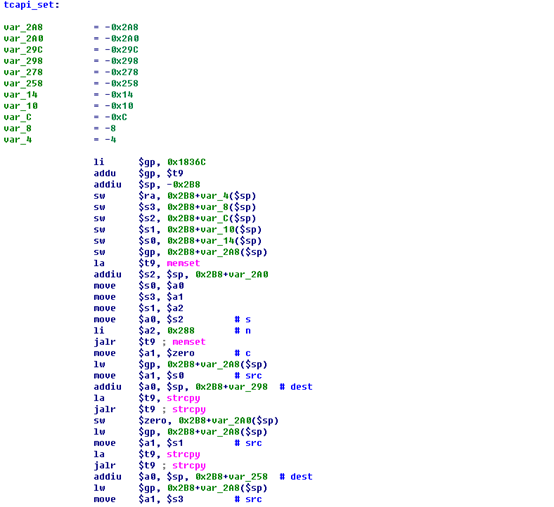Click var_2A0 in the 'sw $zero' line
Screen dimensions: 554x507
(x=231, y=421)
